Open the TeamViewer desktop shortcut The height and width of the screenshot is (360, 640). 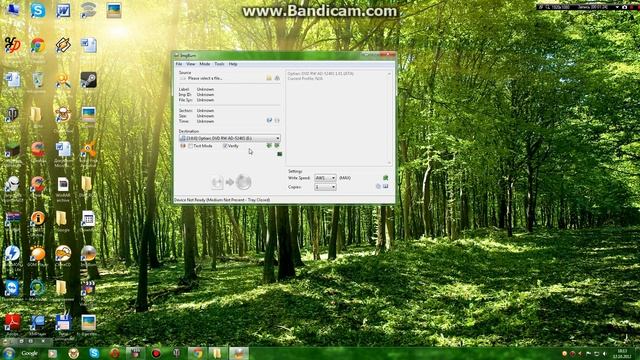(x=12, y=288)
